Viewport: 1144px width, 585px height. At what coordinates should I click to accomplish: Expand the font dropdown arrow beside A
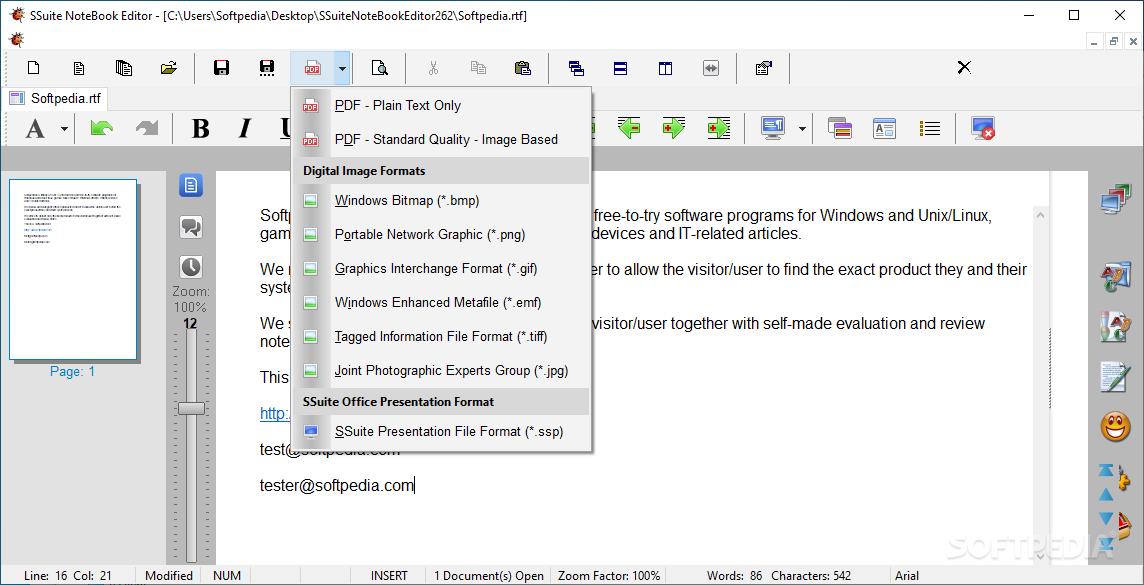[64, 129]
